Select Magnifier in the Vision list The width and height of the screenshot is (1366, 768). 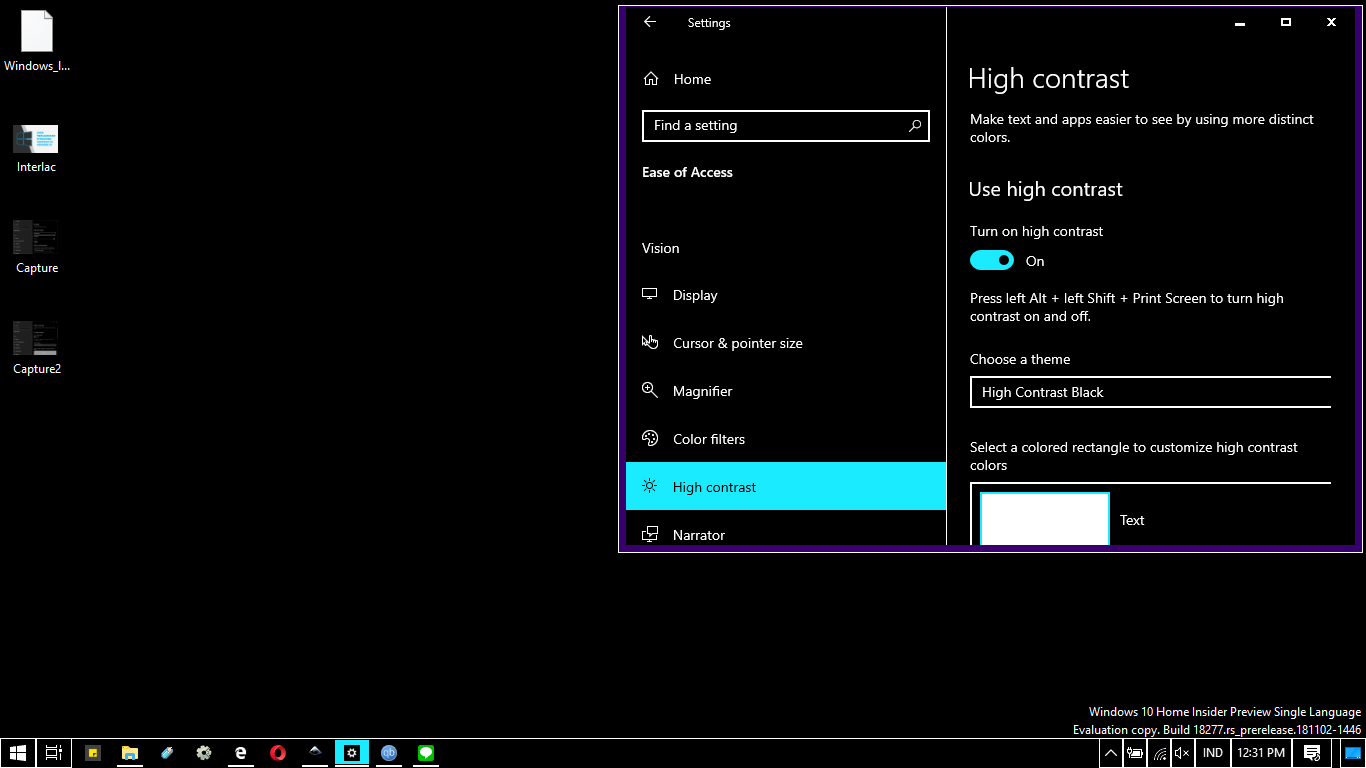pyautogui.click(x=702, y=391)
